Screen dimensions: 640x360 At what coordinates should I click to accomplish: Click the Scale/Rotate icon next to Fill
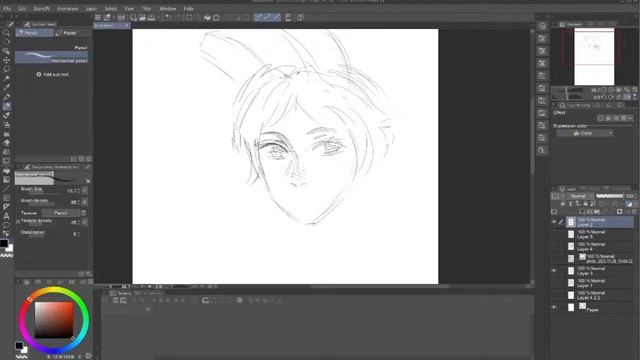coord(216,18)
